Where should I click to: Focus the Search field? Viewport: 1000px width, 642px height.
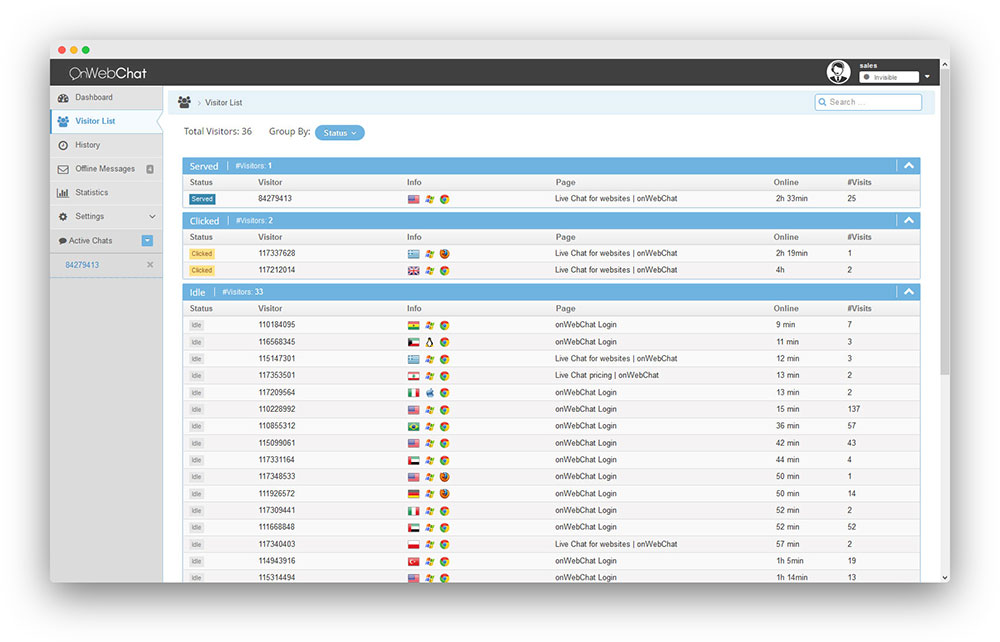868,102
